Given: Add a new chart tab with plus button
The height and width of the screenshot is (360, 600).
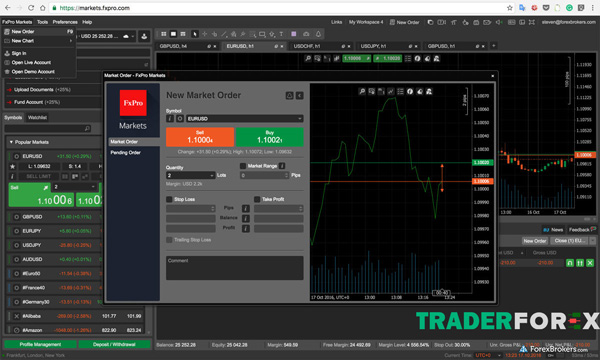Looking at the screenshot, I should [494, 46].
